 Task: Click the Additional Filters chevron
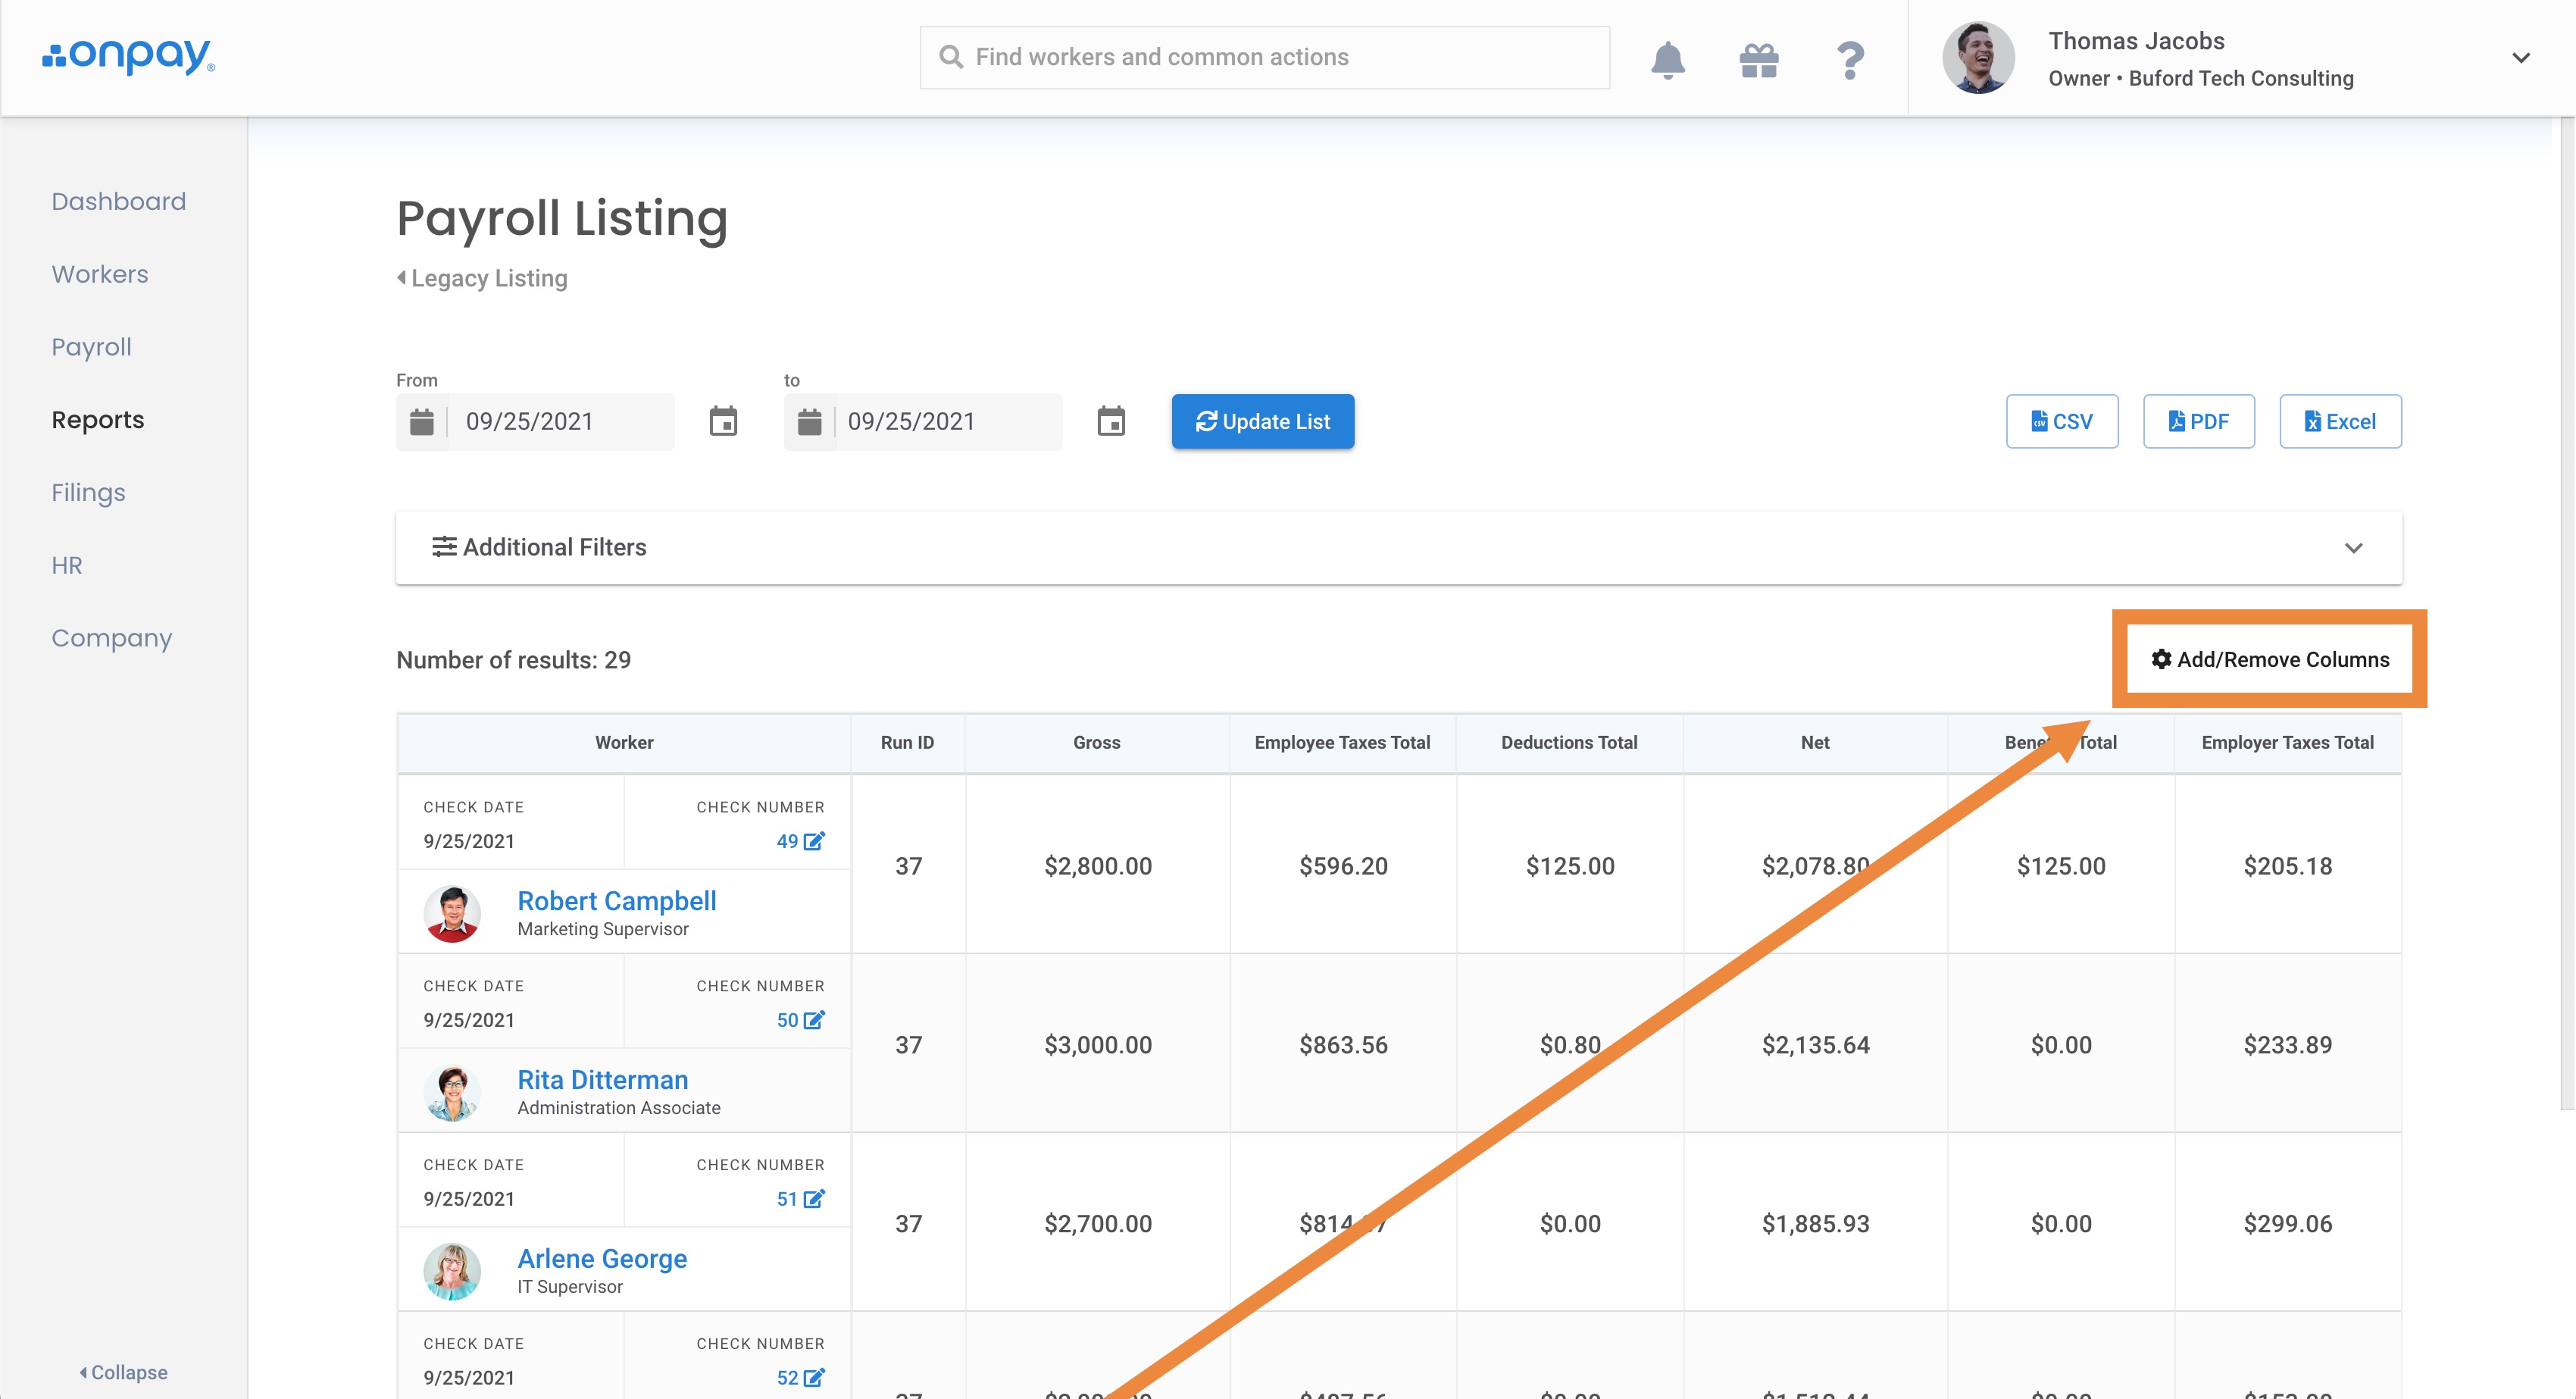pos(2353,548)
